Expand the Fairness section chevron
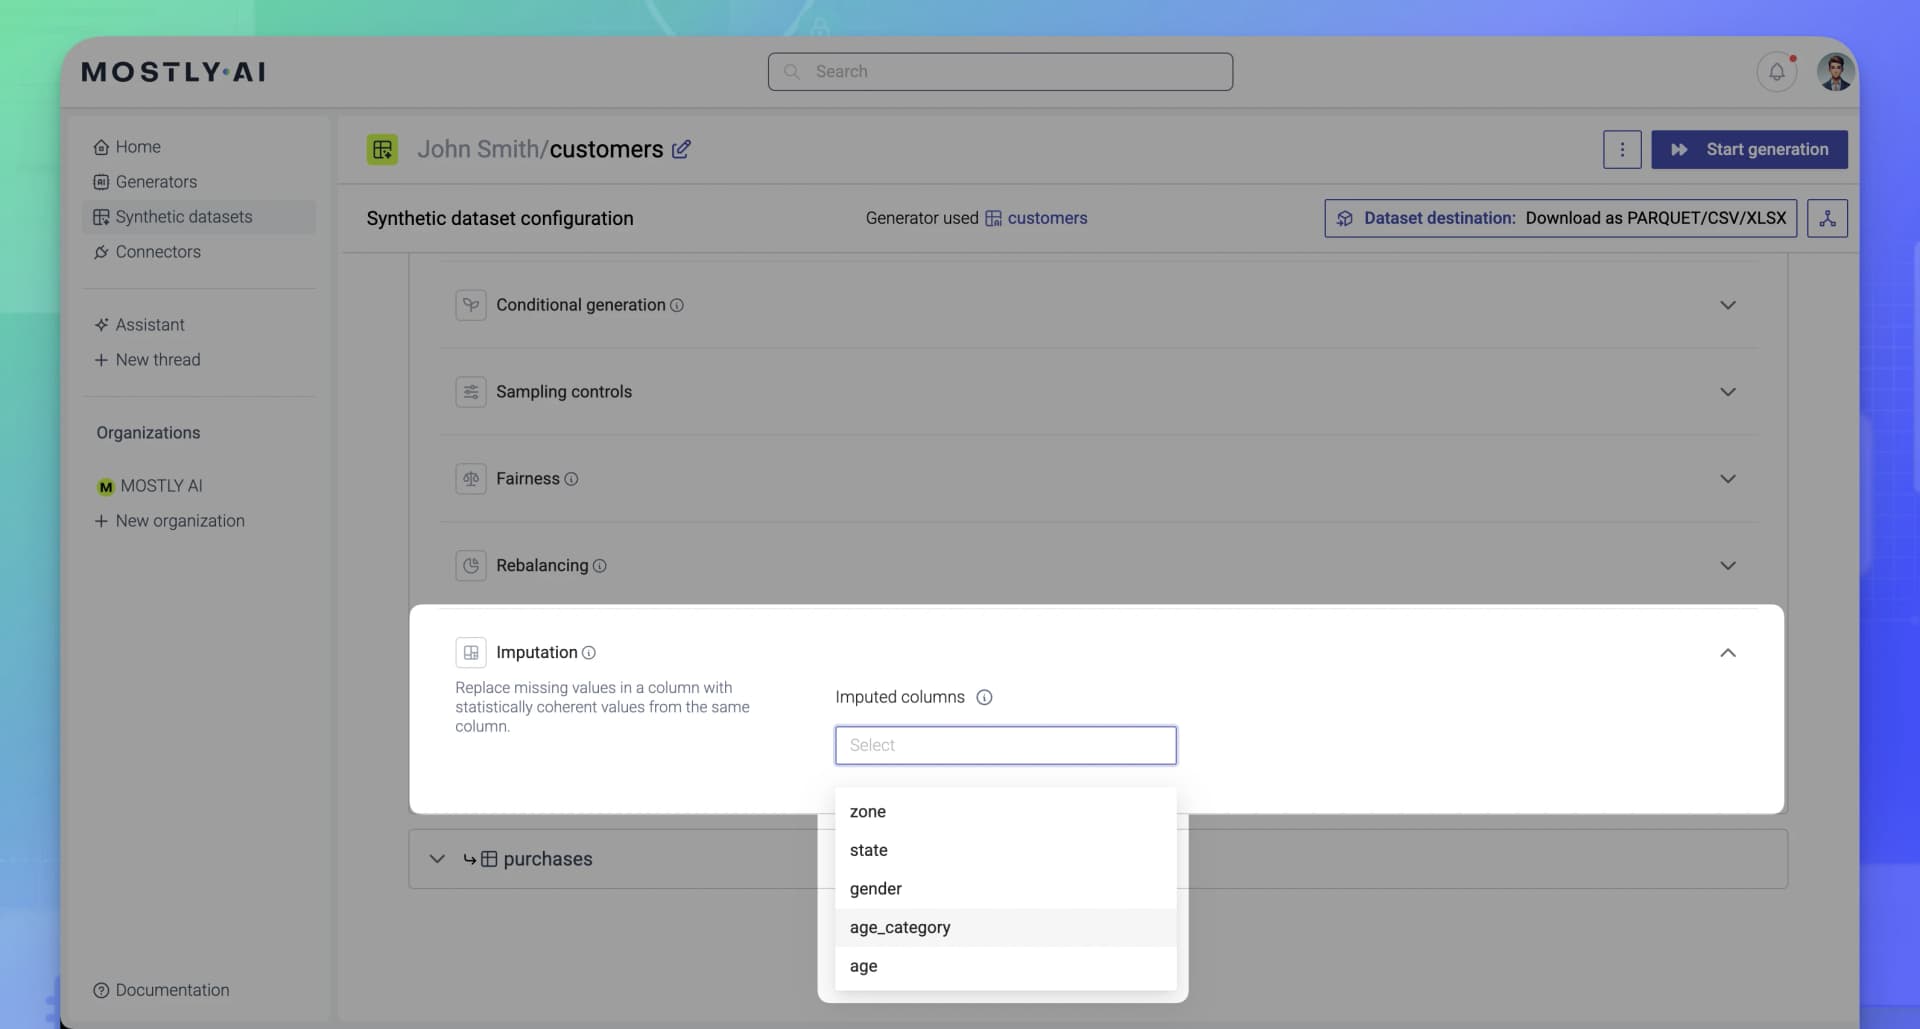Image resolution: width=1920 pixels, height=1029 pixels. [1727, 479]
